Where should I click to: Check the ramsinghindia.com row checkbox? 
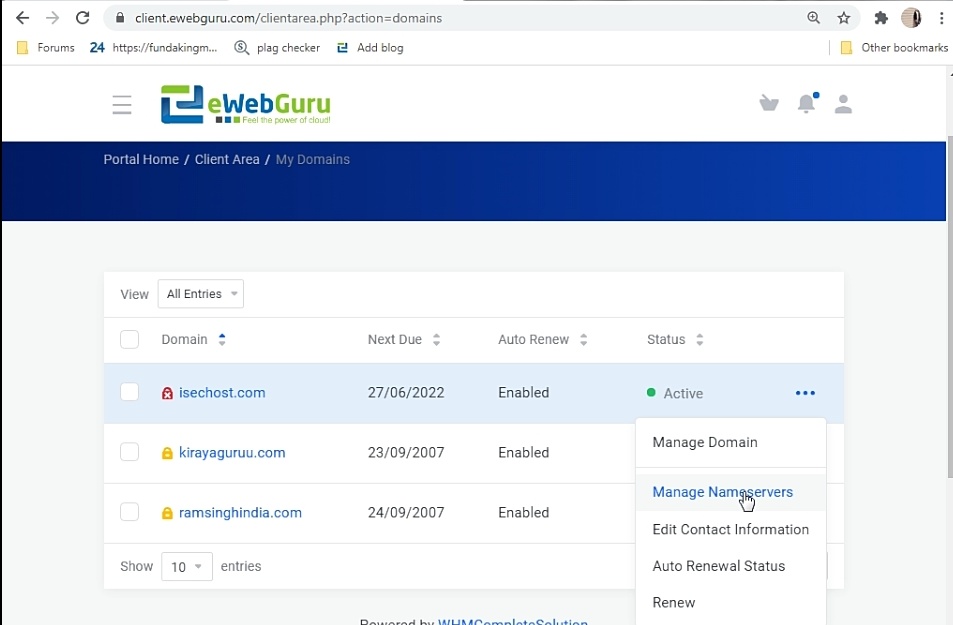[x=129, y=512]
